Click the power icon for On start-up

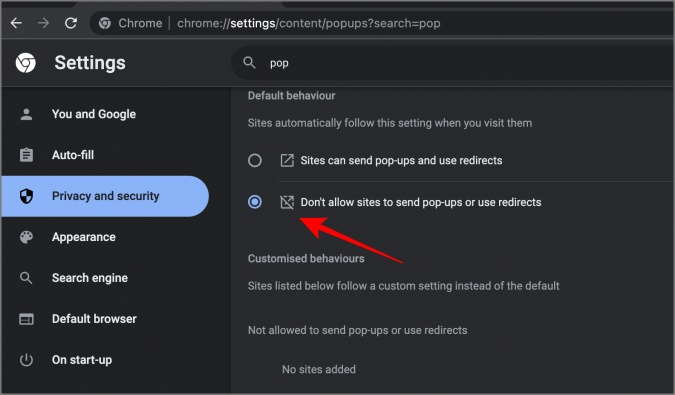[x=26, y=360]
